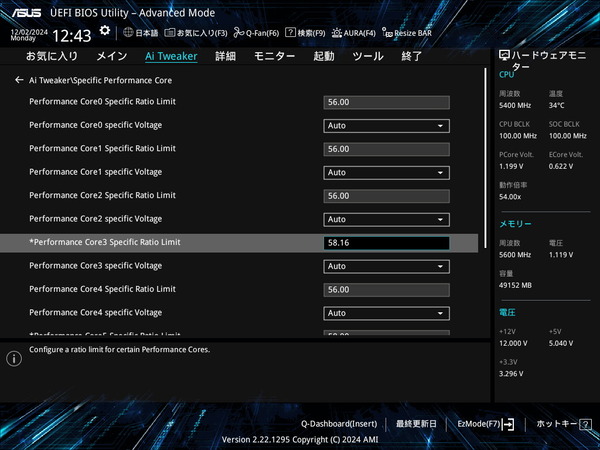600x450 pixels.
Task: Click Performance Core0 Specific Ratio Limit field
Action: 386,102
